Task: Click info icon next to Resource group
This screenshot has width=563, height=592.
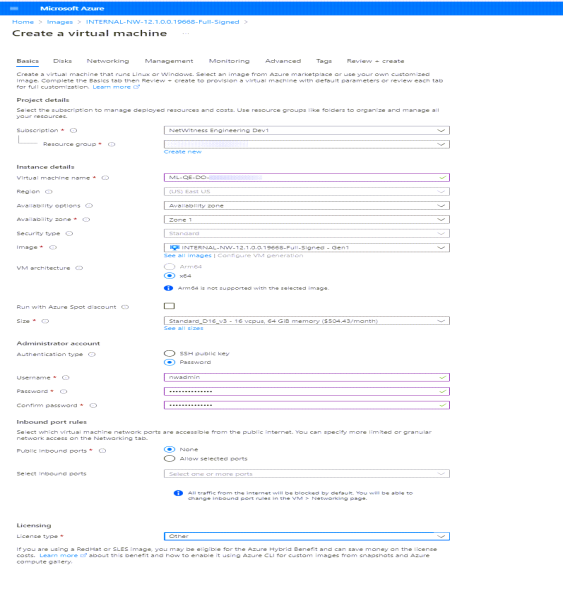Action: click(111, 144)
